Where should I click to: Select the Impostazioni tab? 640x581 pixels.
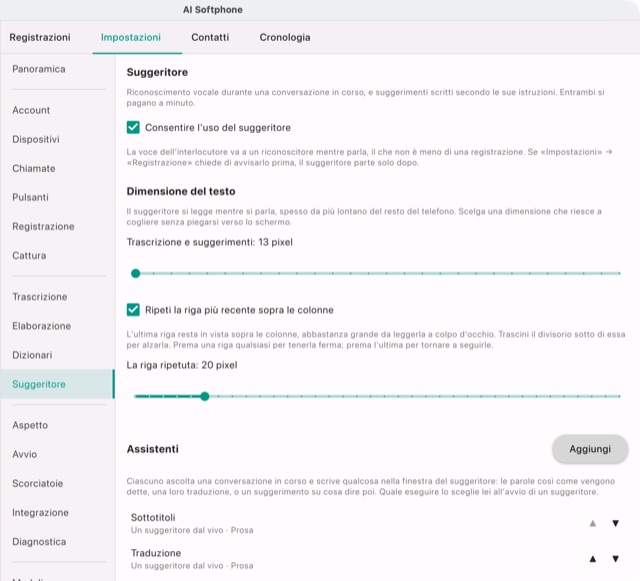tap(131, 37)
